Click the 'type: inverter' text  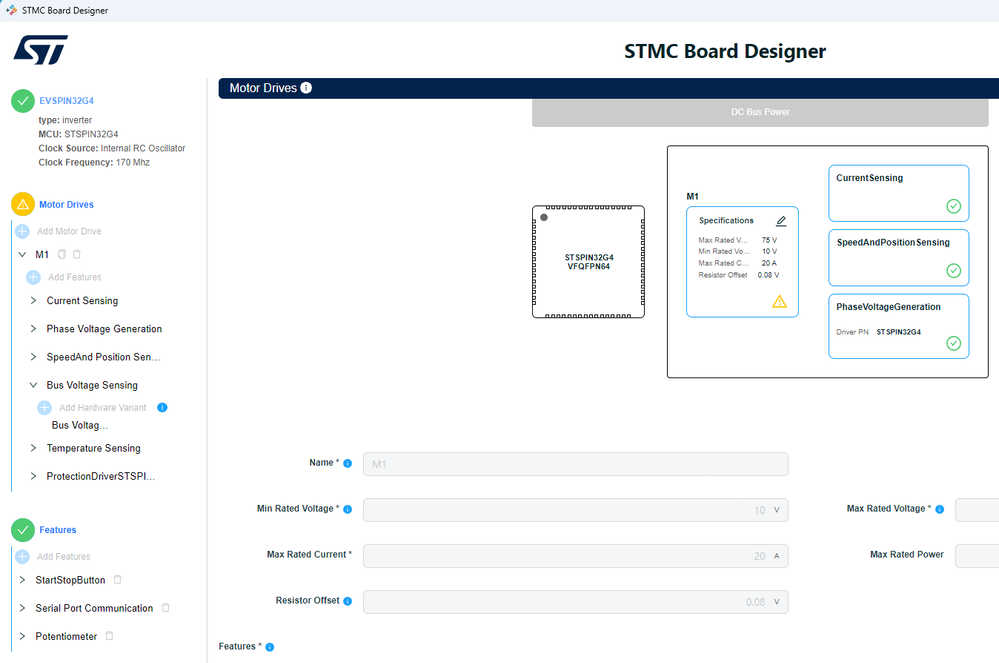[x=65, y=120]
